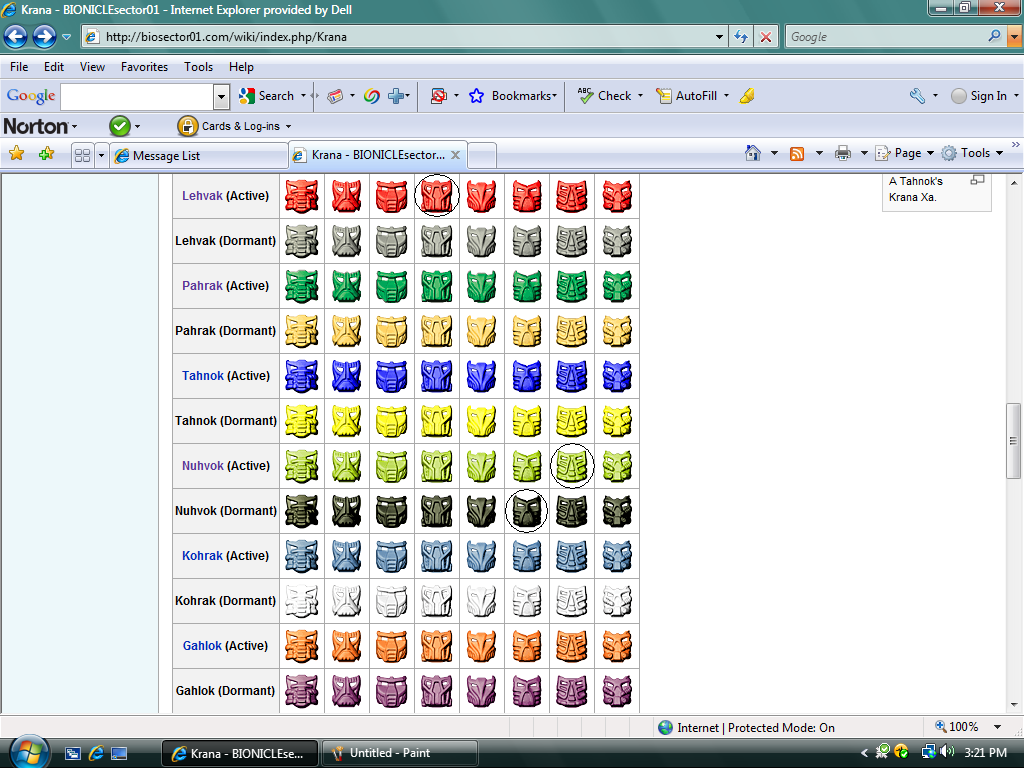This screenshot has height=768, width=1024.
Task: Click the circled black Nuhvok Dormant krana
Action: (x=526, y=511)
